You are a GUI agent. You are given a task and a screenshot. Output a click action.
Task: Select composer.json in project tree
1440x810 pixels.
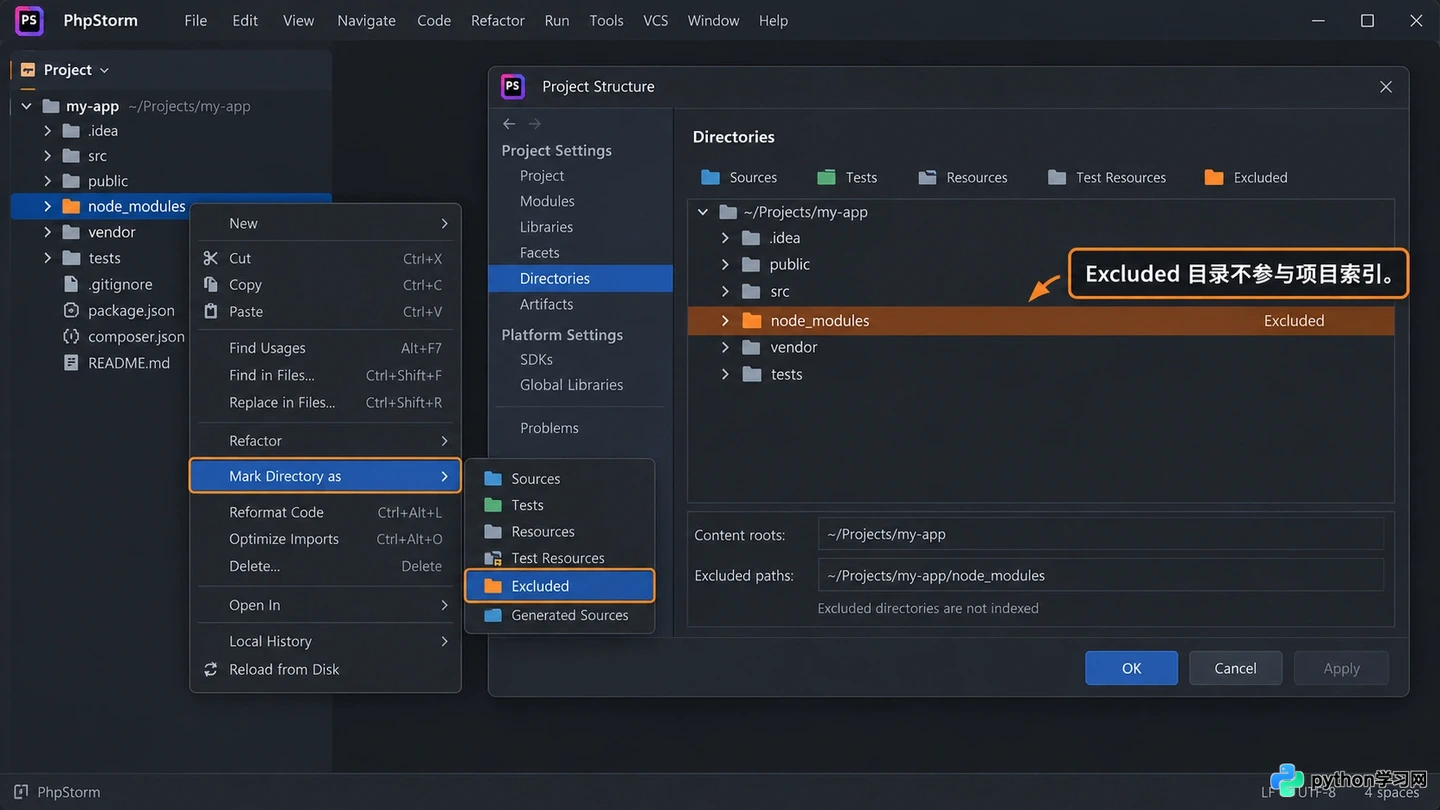(136, 336)
